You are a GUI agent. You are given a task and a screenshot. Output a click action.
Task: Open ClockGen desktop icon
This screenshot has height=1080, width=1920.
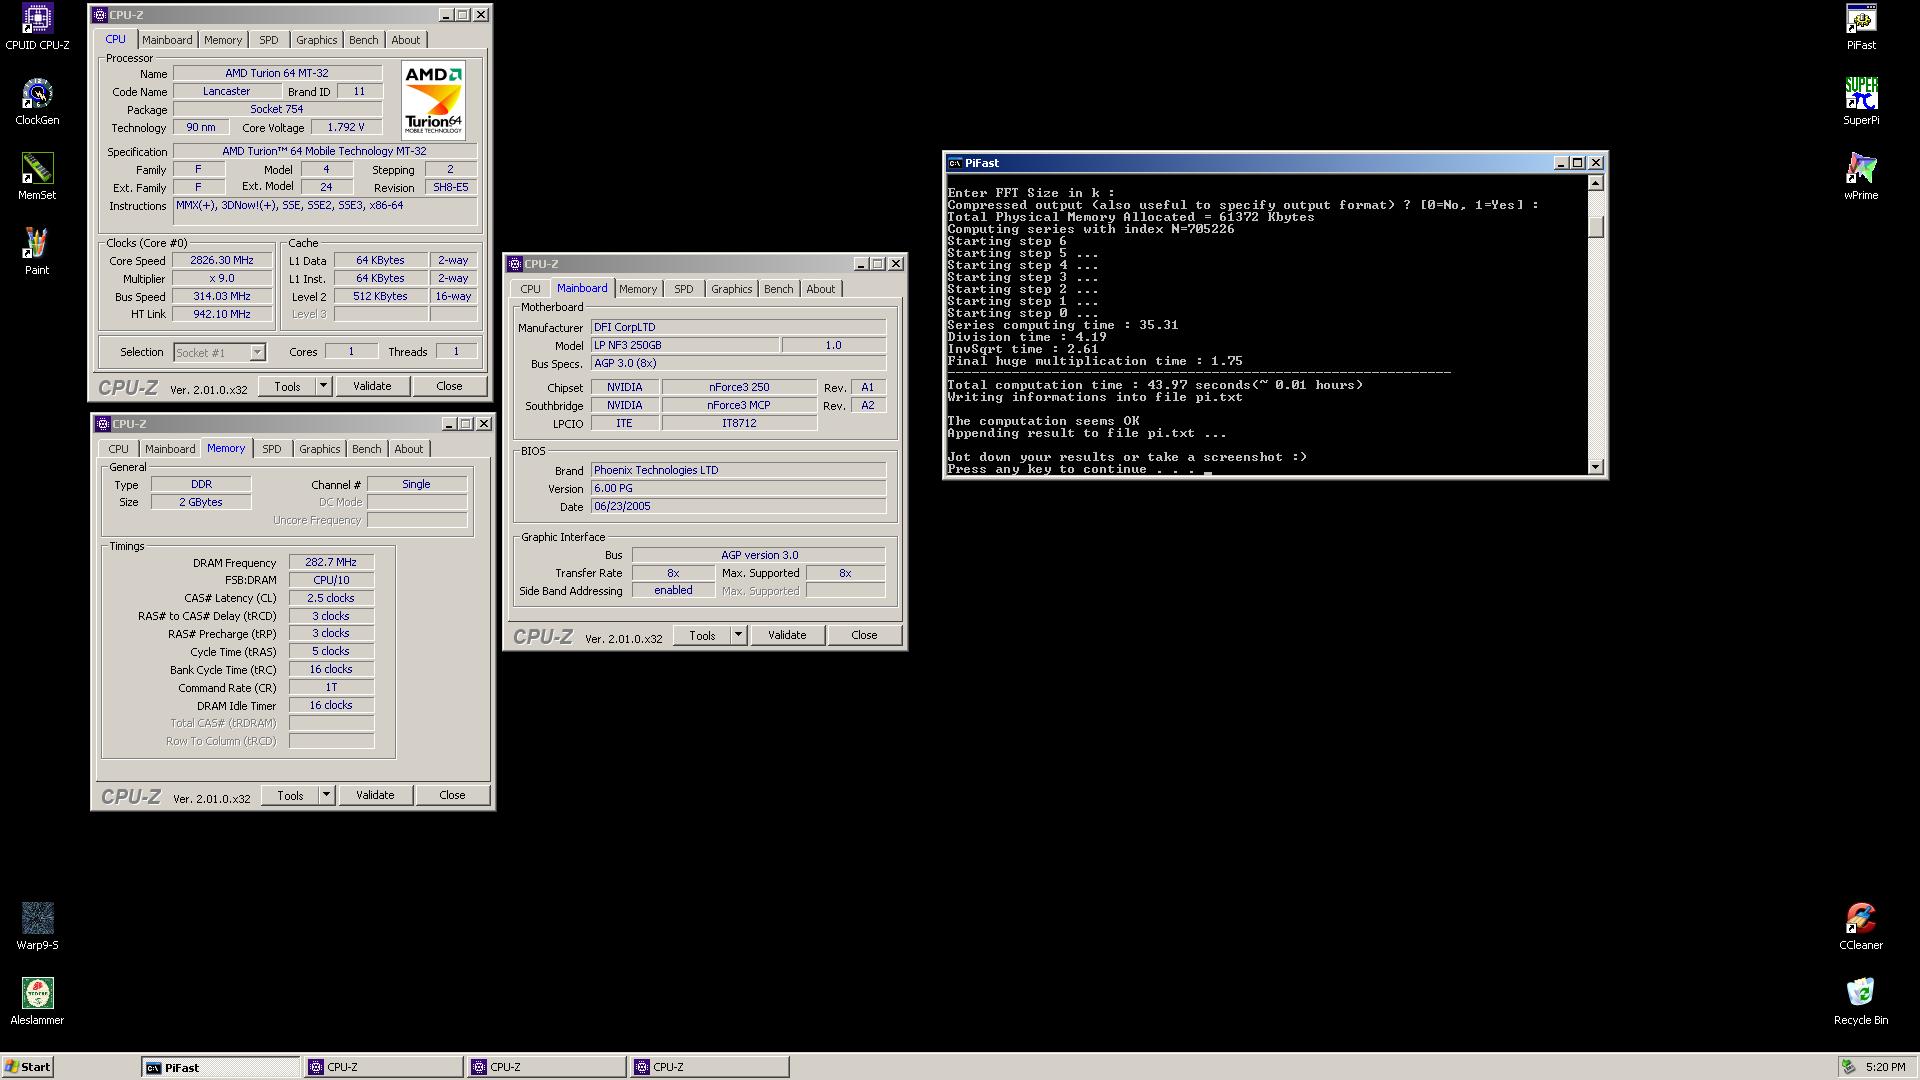(x=37, y=102)
